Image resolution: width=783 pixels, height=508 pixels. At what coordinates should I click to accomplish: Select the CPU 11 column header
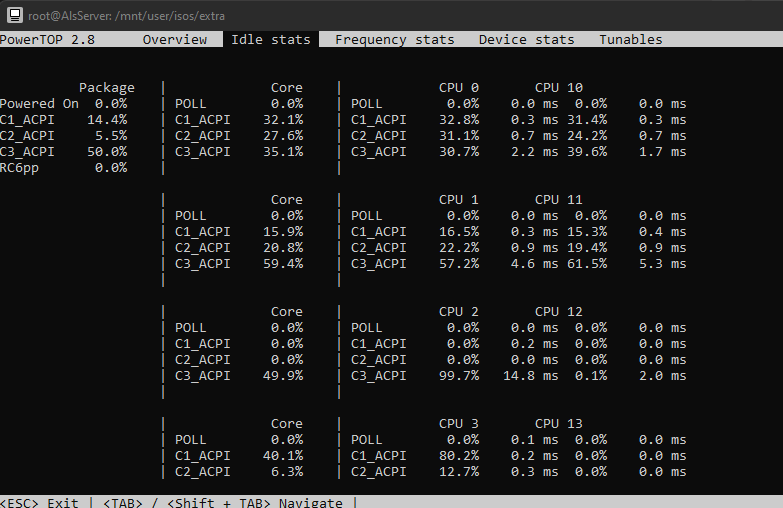tap(559, 200)
